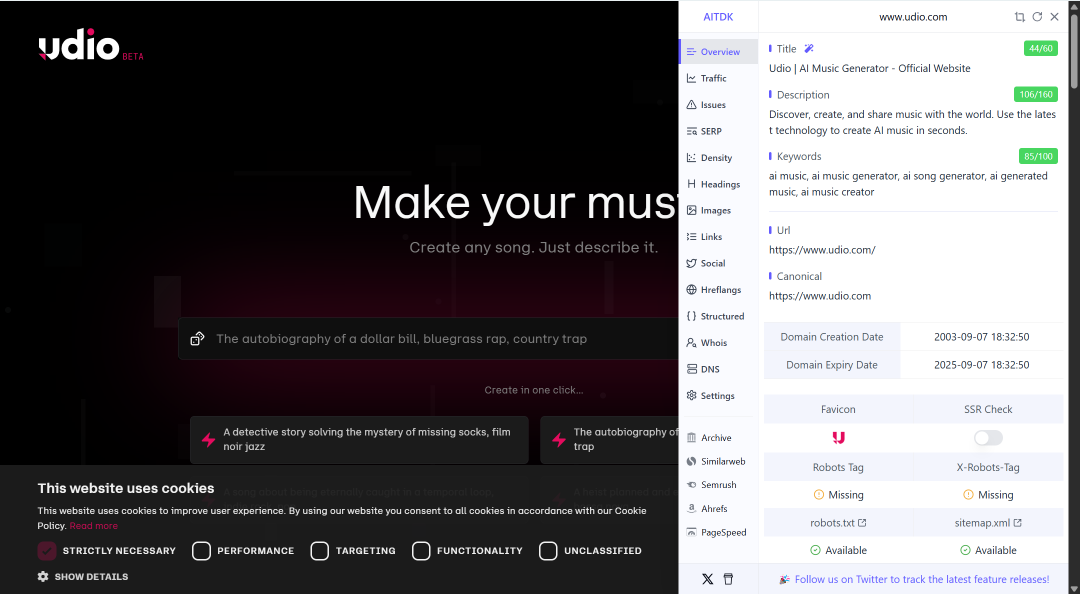Click the Canonical value https://www.udio.com

click(820, 296)
